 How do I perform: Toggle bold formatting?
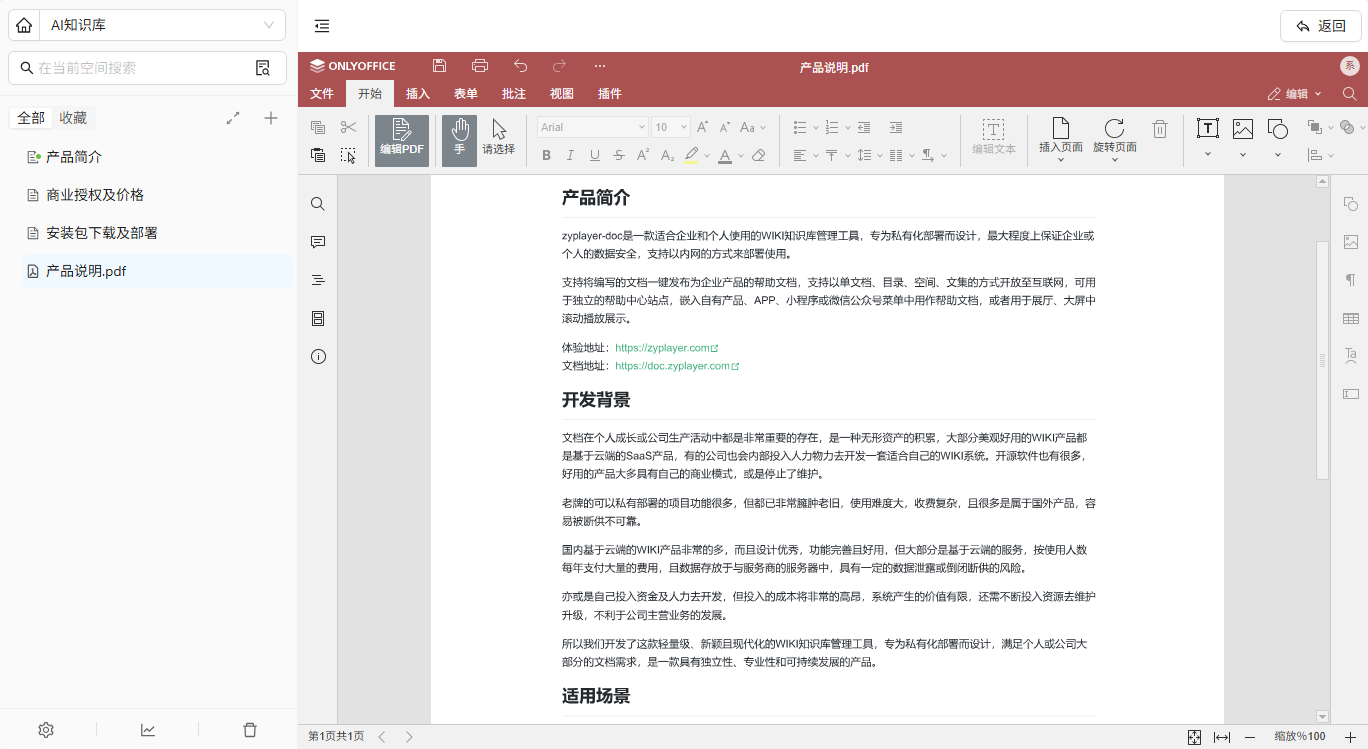click(546, 155)
